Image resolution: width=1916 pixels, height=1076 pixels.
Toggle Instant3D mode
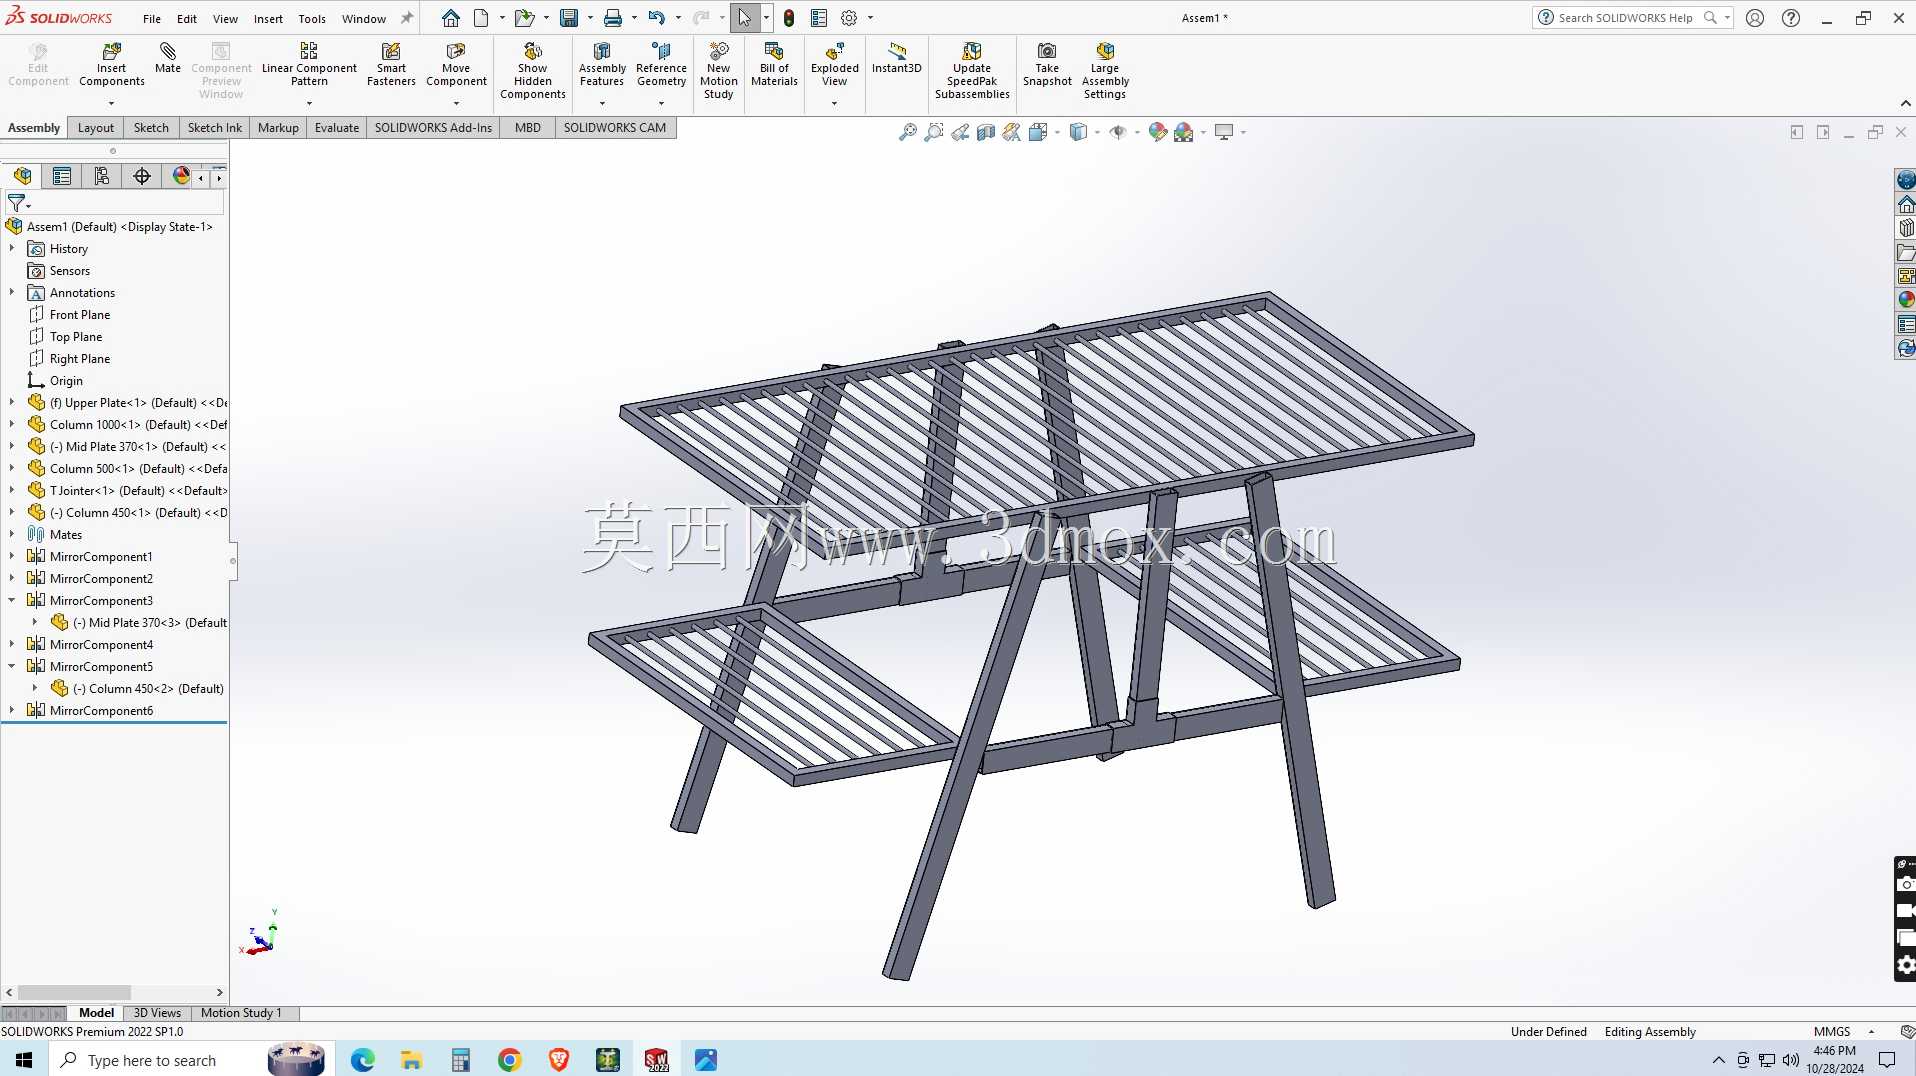point(896,58)
